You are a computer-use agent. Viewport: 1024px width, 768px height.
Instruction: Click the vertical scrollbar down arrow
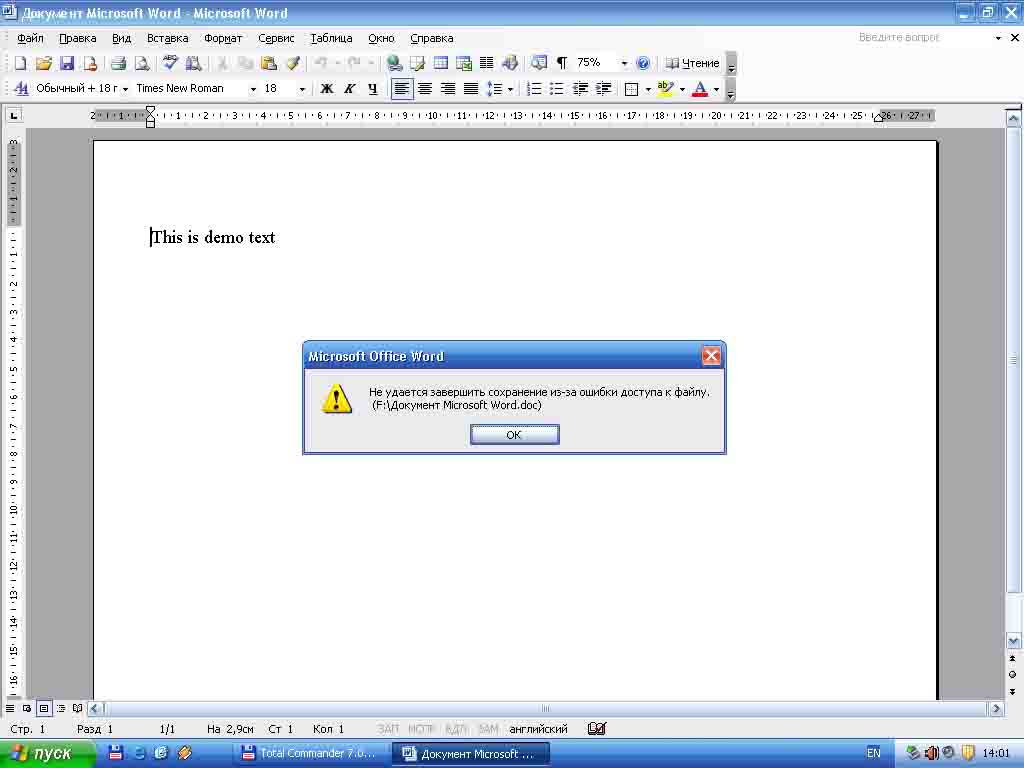(x=1013, y=641)
